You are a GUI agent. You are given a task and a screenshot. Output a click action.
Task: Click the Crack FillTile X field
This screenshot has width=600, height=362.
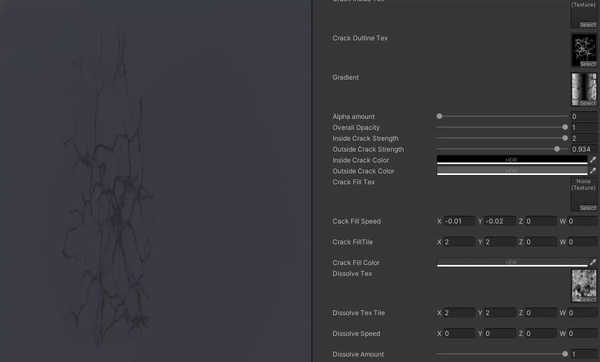[x=459, y=242]
